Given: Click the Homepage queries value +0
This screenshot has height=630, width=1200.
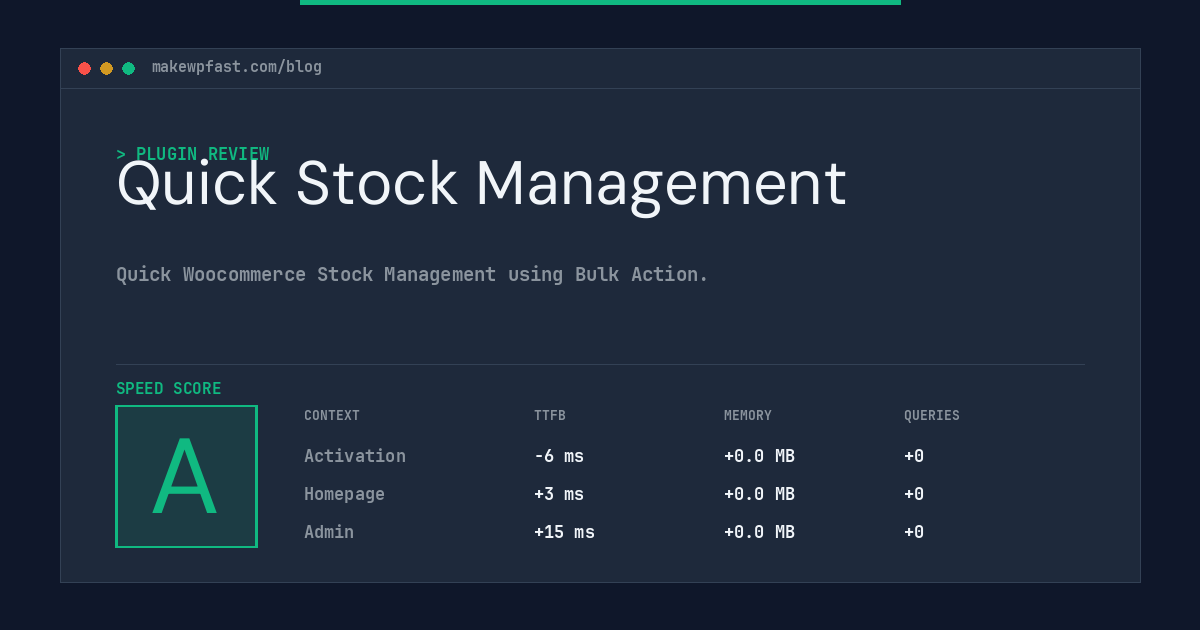Looking at the screenshot, I should click(914, 494).
